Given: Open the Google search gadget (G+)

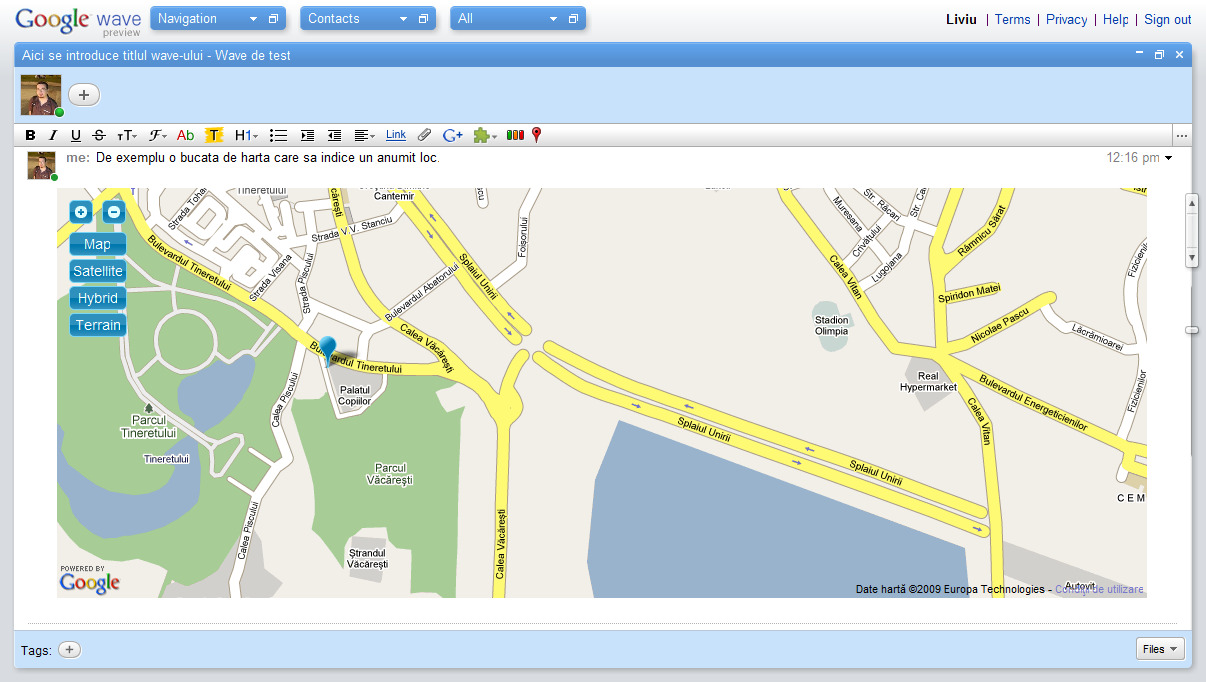Looking at the screenshot, I should tap(453, 135).
